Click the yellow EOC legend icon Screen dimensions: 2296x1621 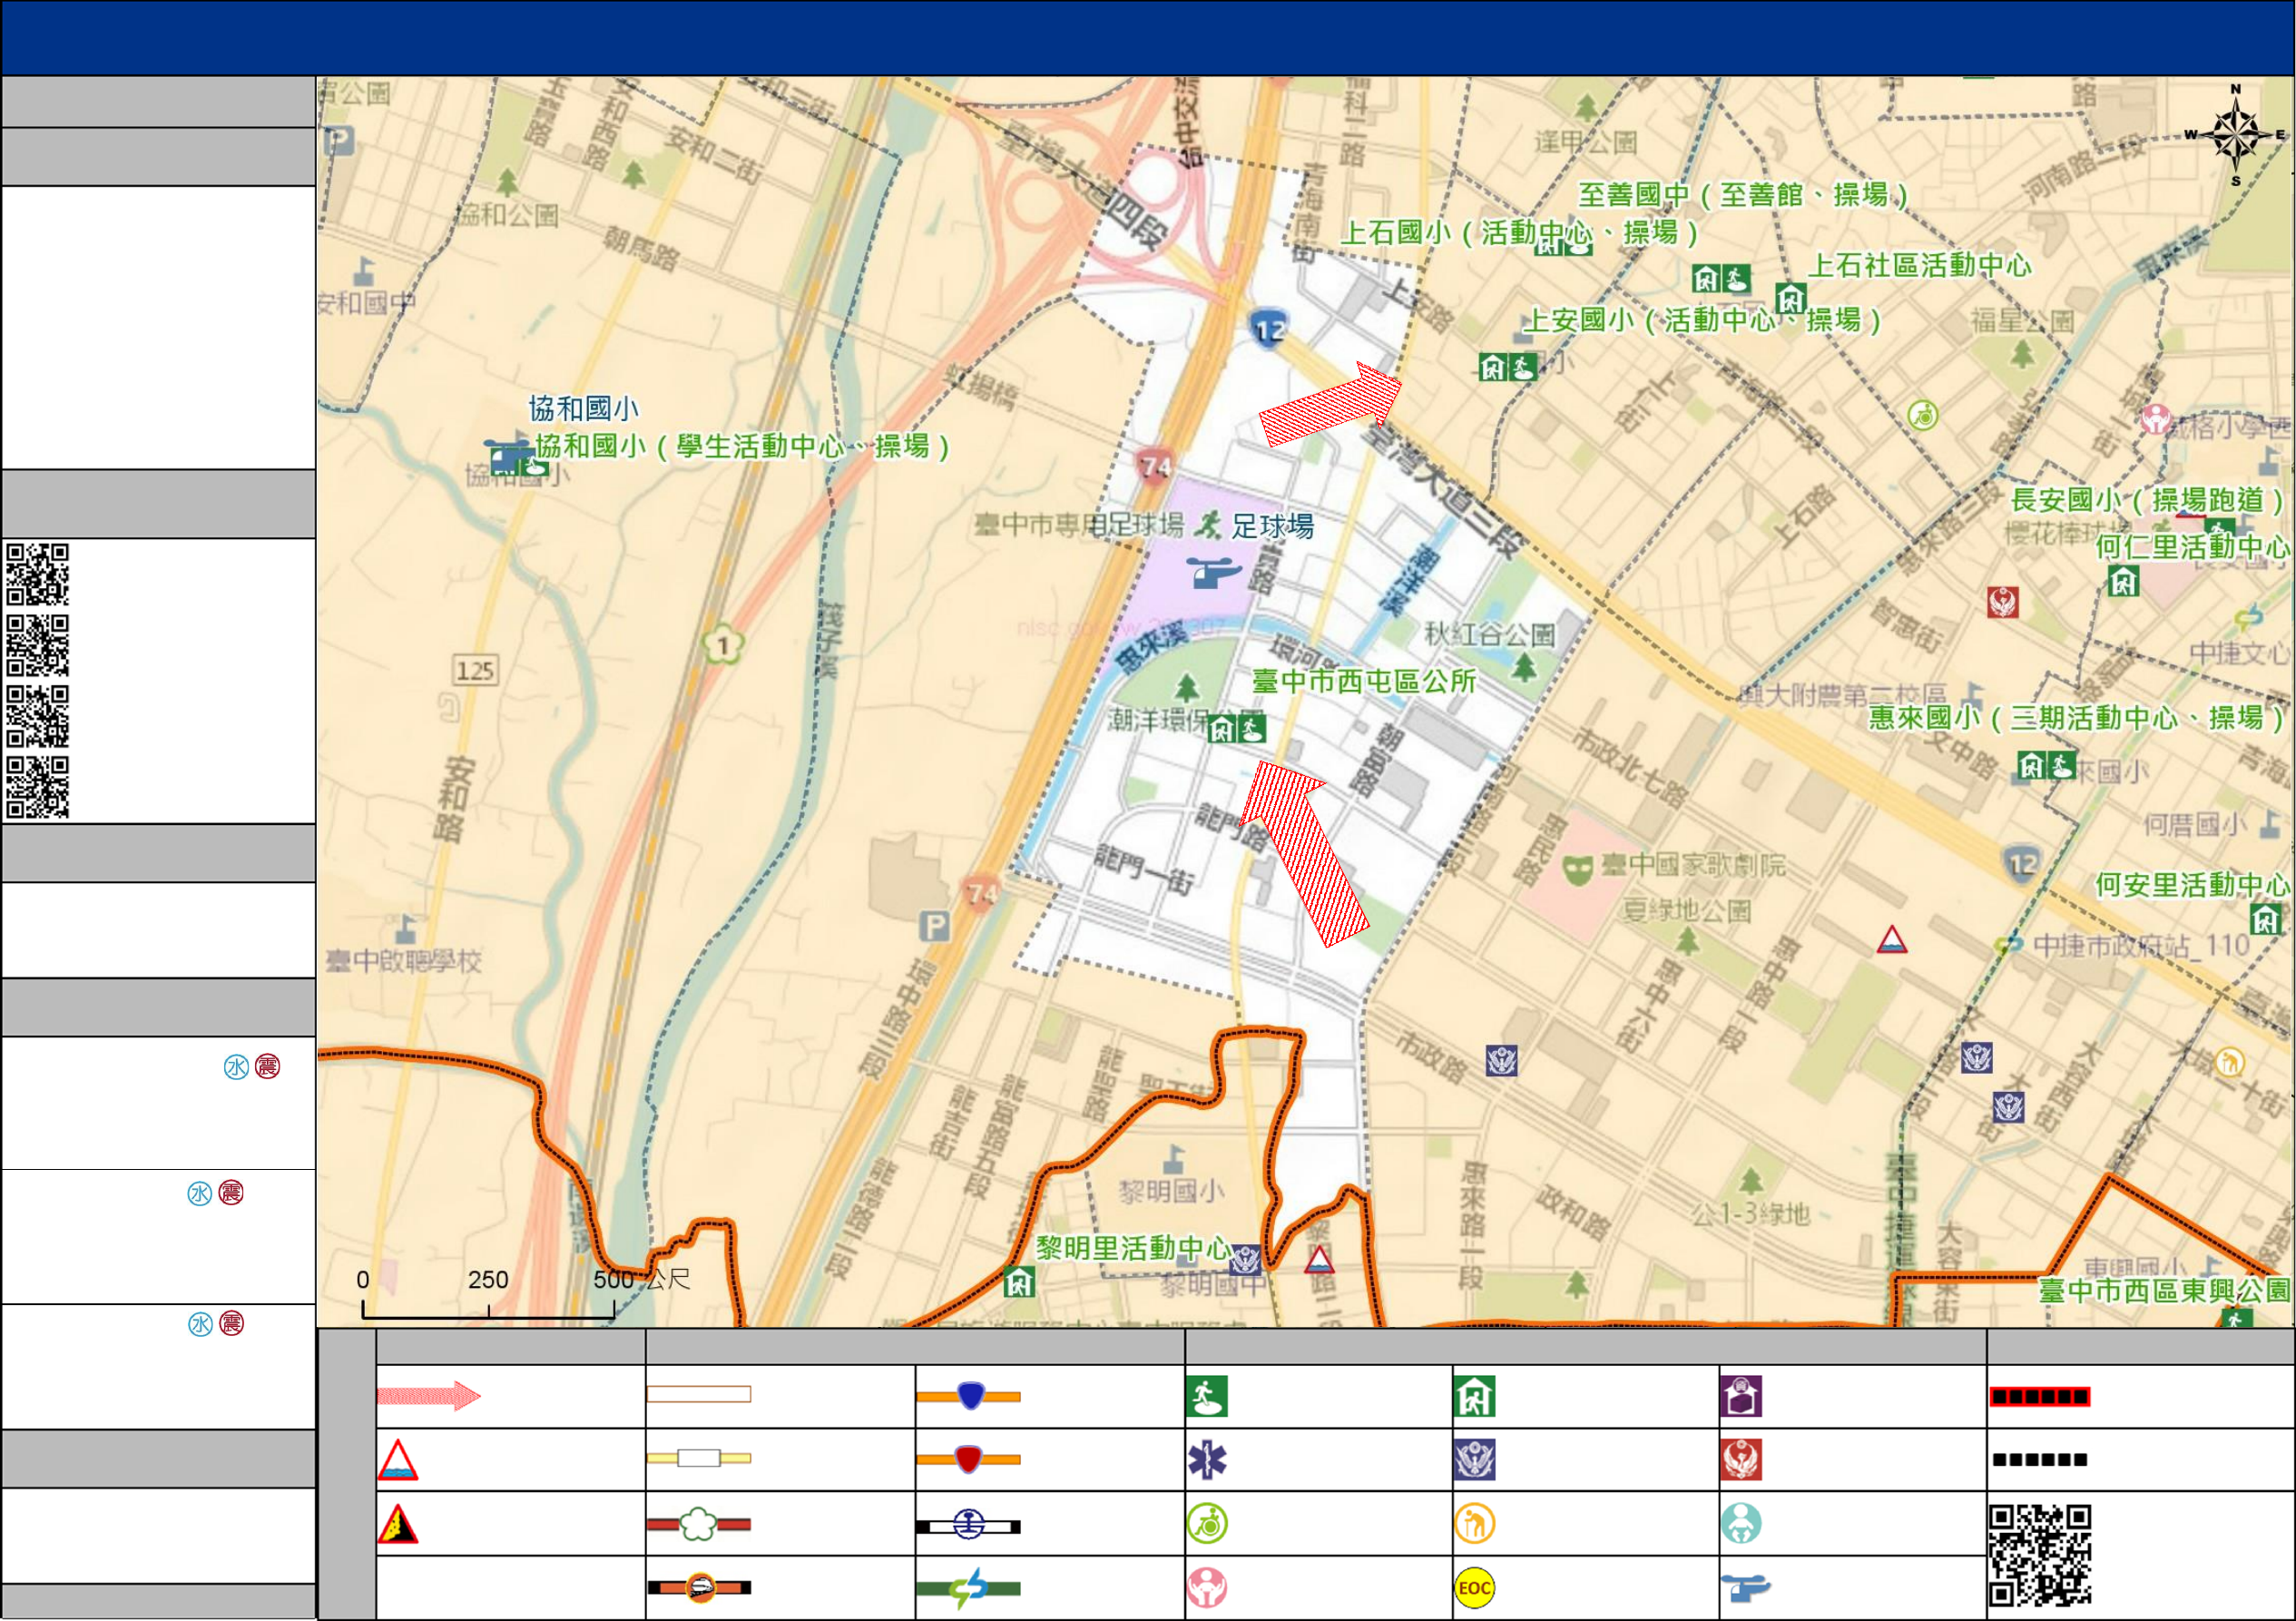tap(1475, 1588)
